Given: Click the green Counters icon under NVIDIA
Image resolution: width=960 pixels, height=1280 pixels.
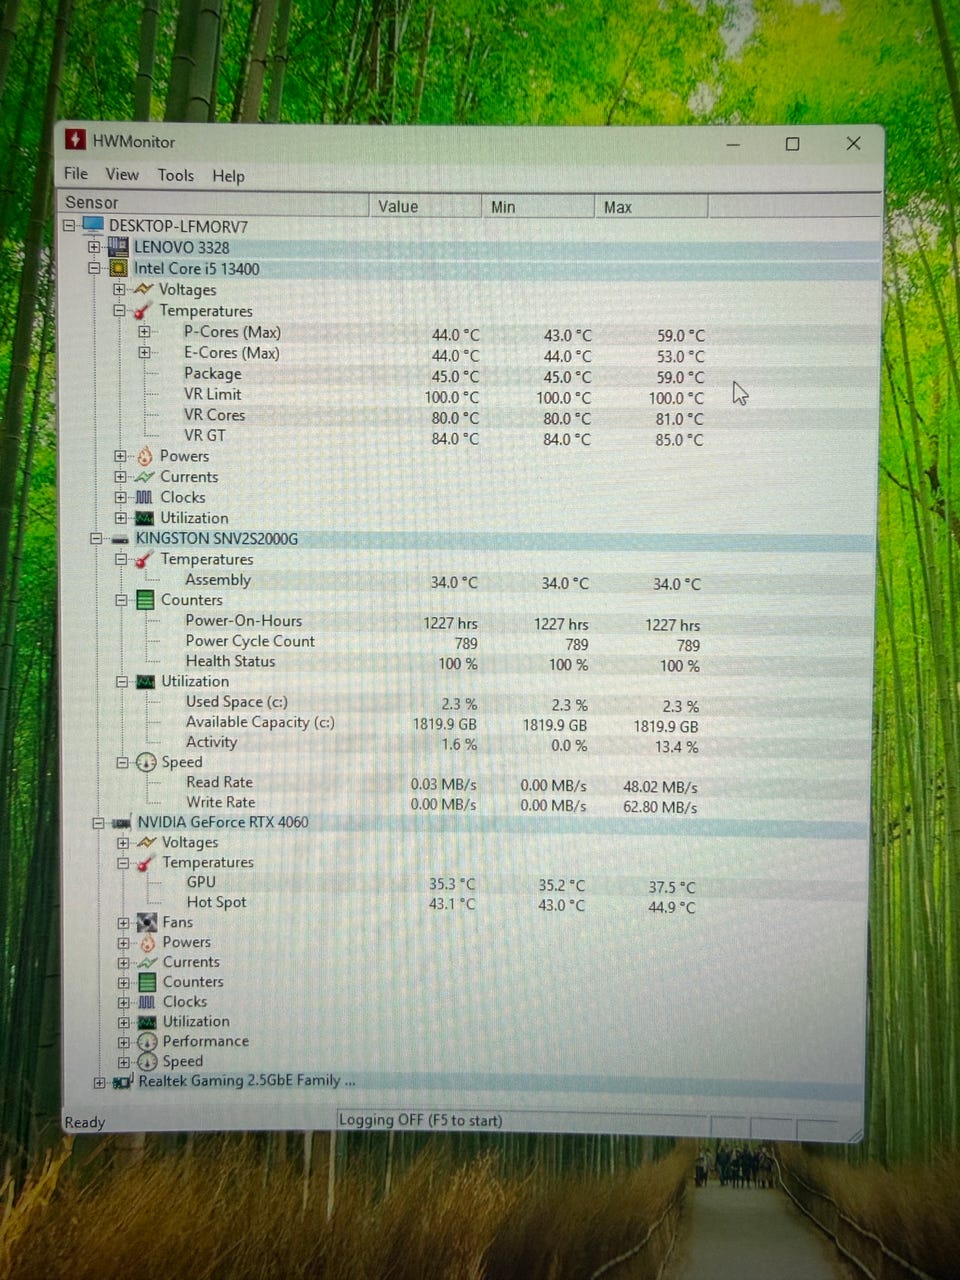Looking at the screenshot, I should coord(147,982).
